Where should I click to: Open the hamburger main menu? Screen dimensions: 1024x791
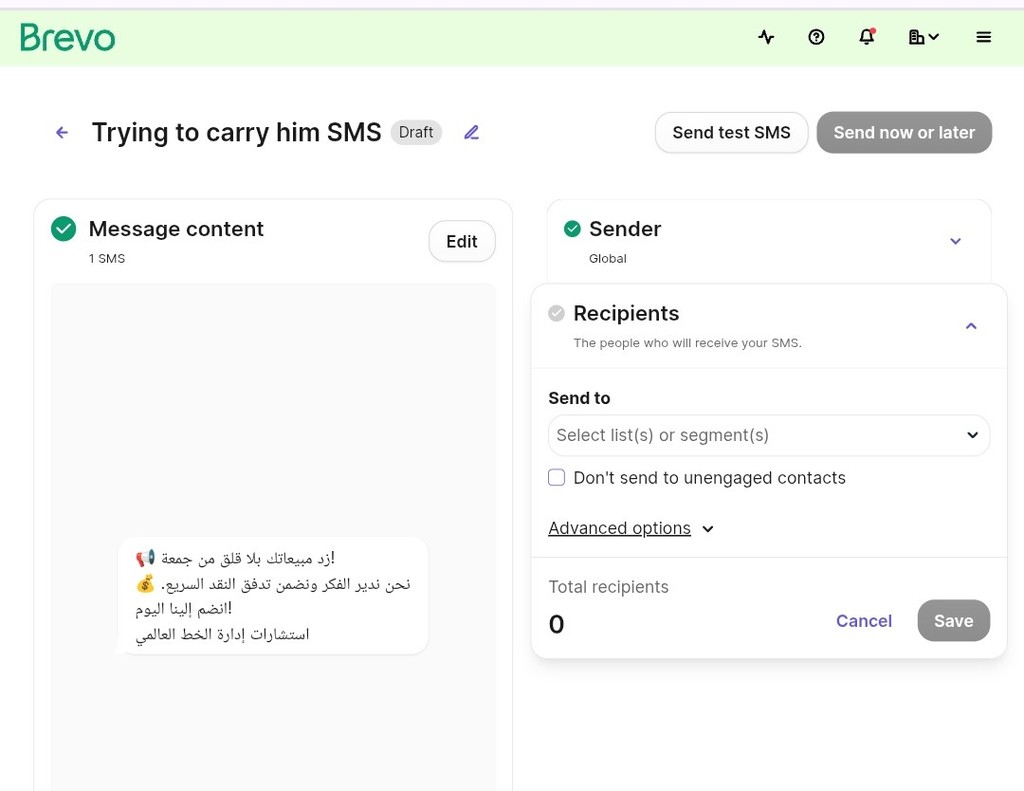(984, 37)
